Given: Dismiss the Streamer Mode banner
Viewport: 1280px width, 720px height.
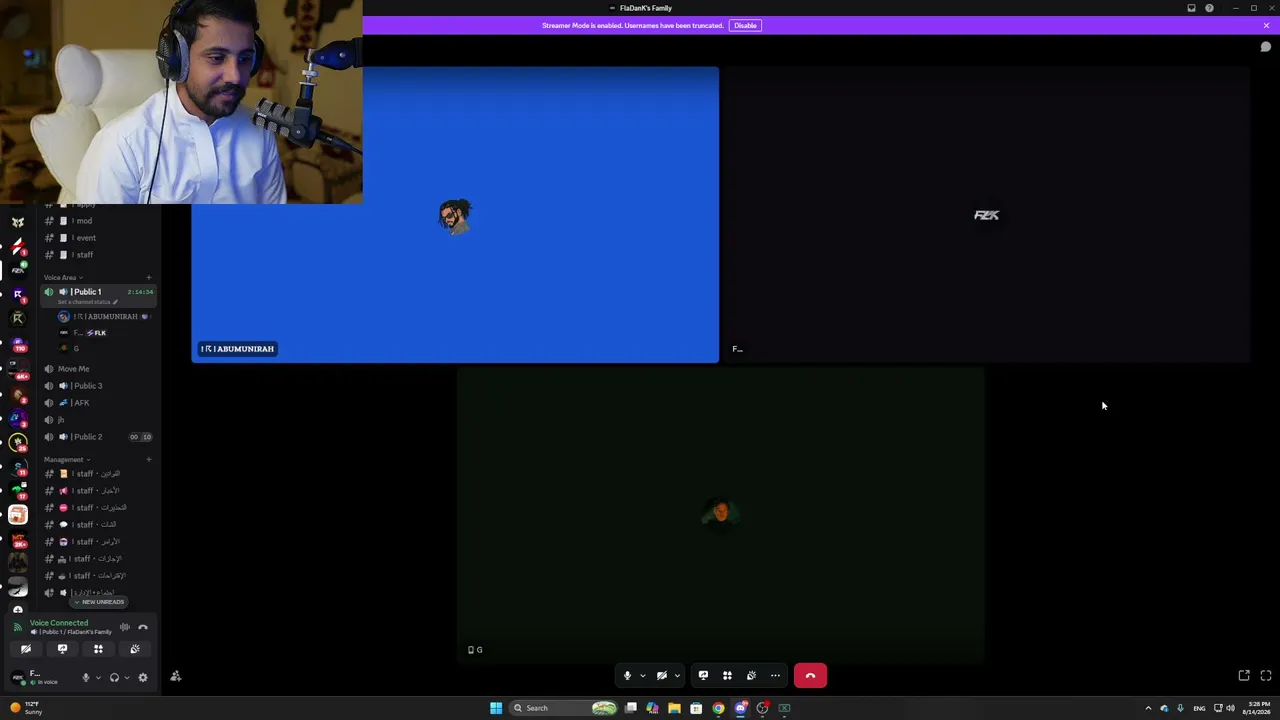Looking at the screenshot, I should coord(1266,25).
